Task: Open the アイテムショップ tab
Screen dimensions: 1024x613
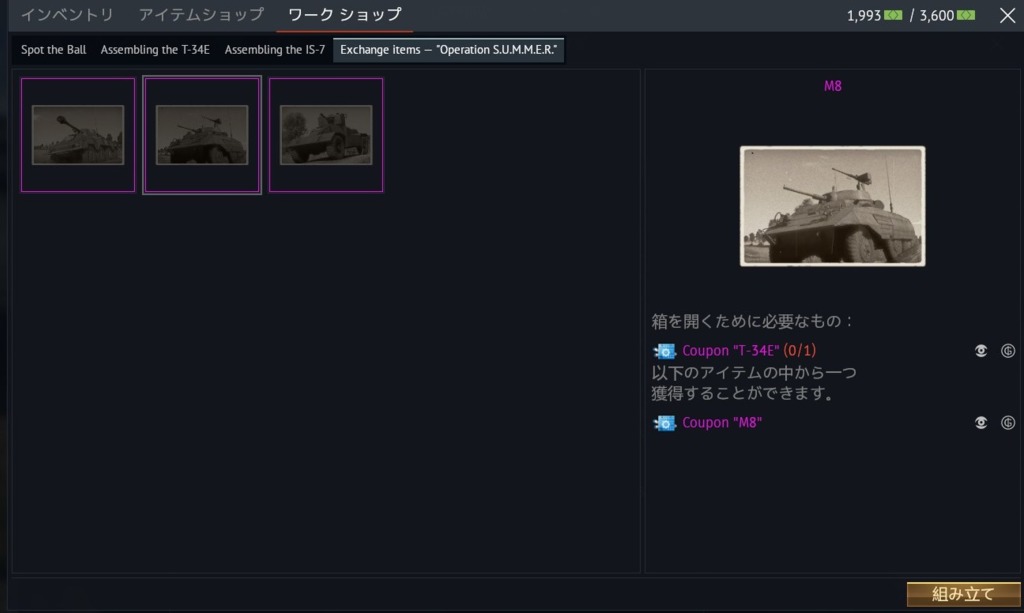Action: pos(201,15)
